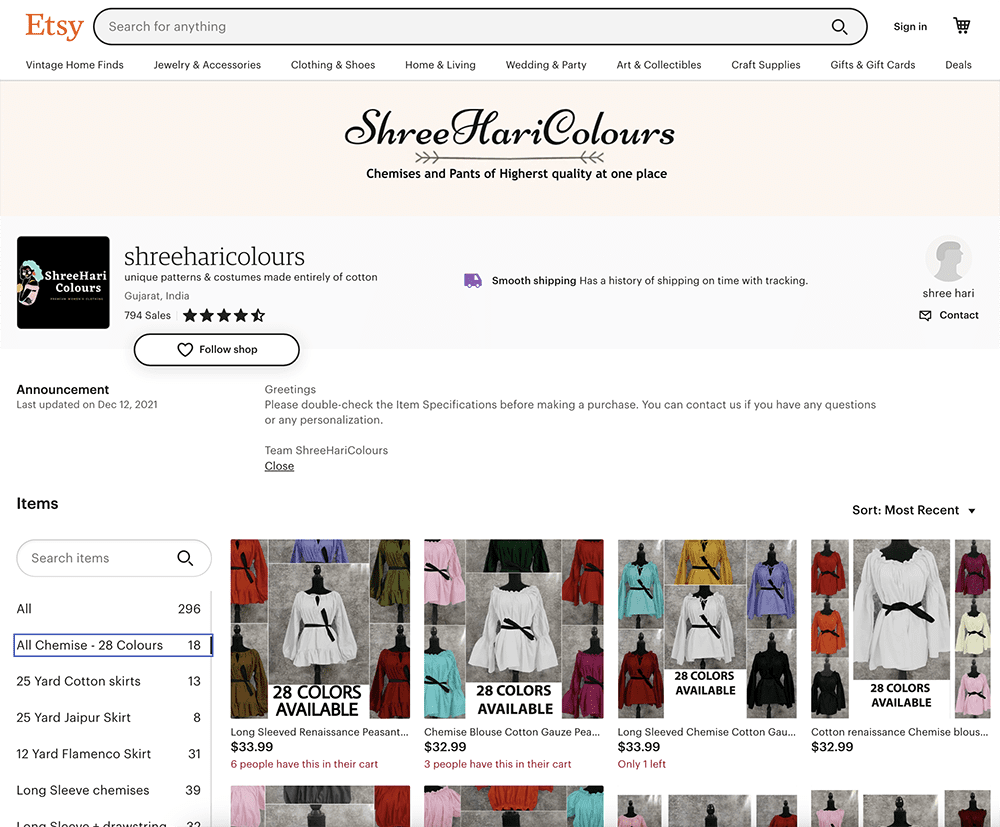
Task: Open Art & Collectibles category
Action: [659, 65]
